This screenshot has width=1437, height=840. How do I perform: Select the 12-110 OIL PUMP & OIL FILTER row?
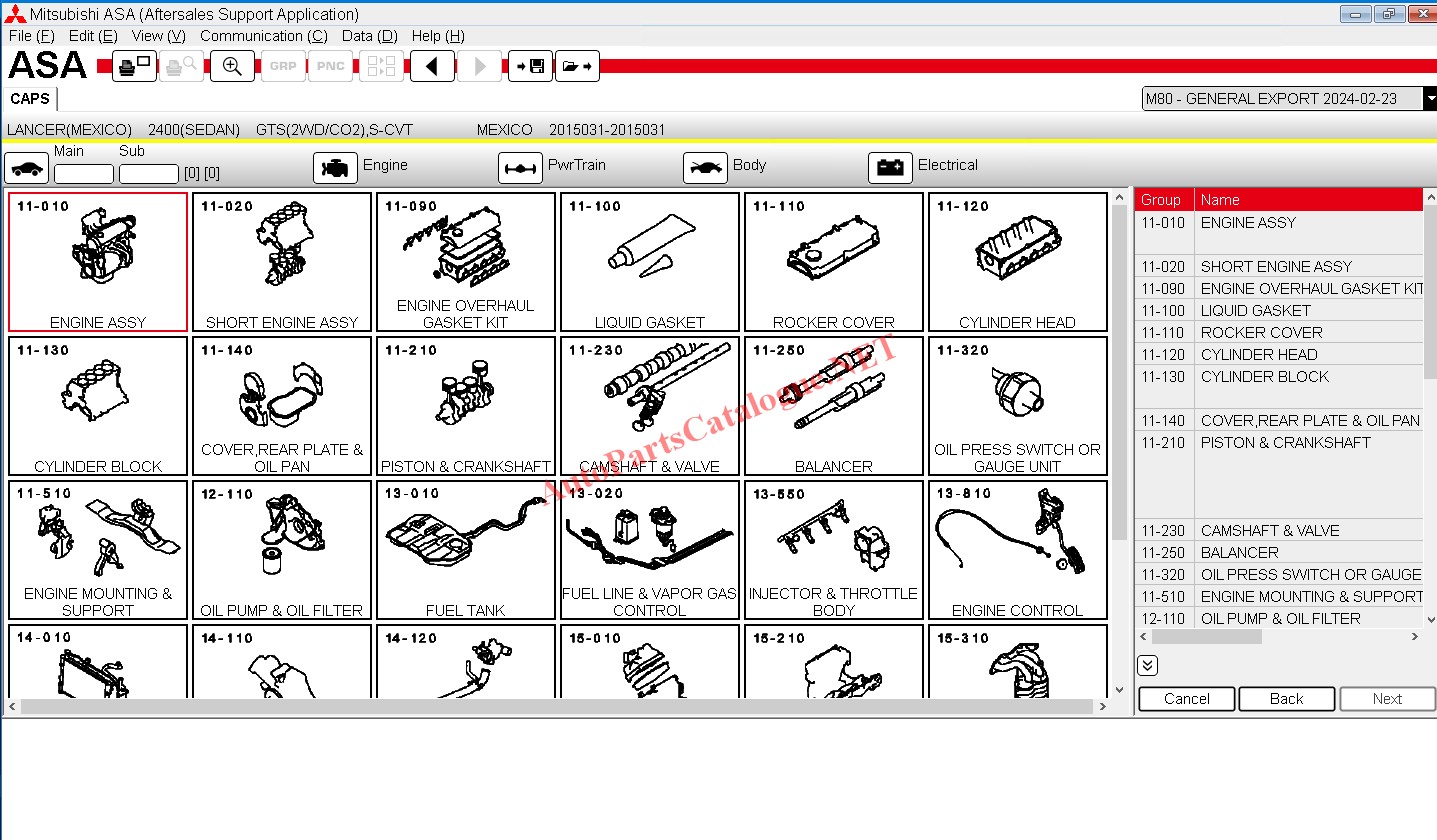[x=1279, y=618]
